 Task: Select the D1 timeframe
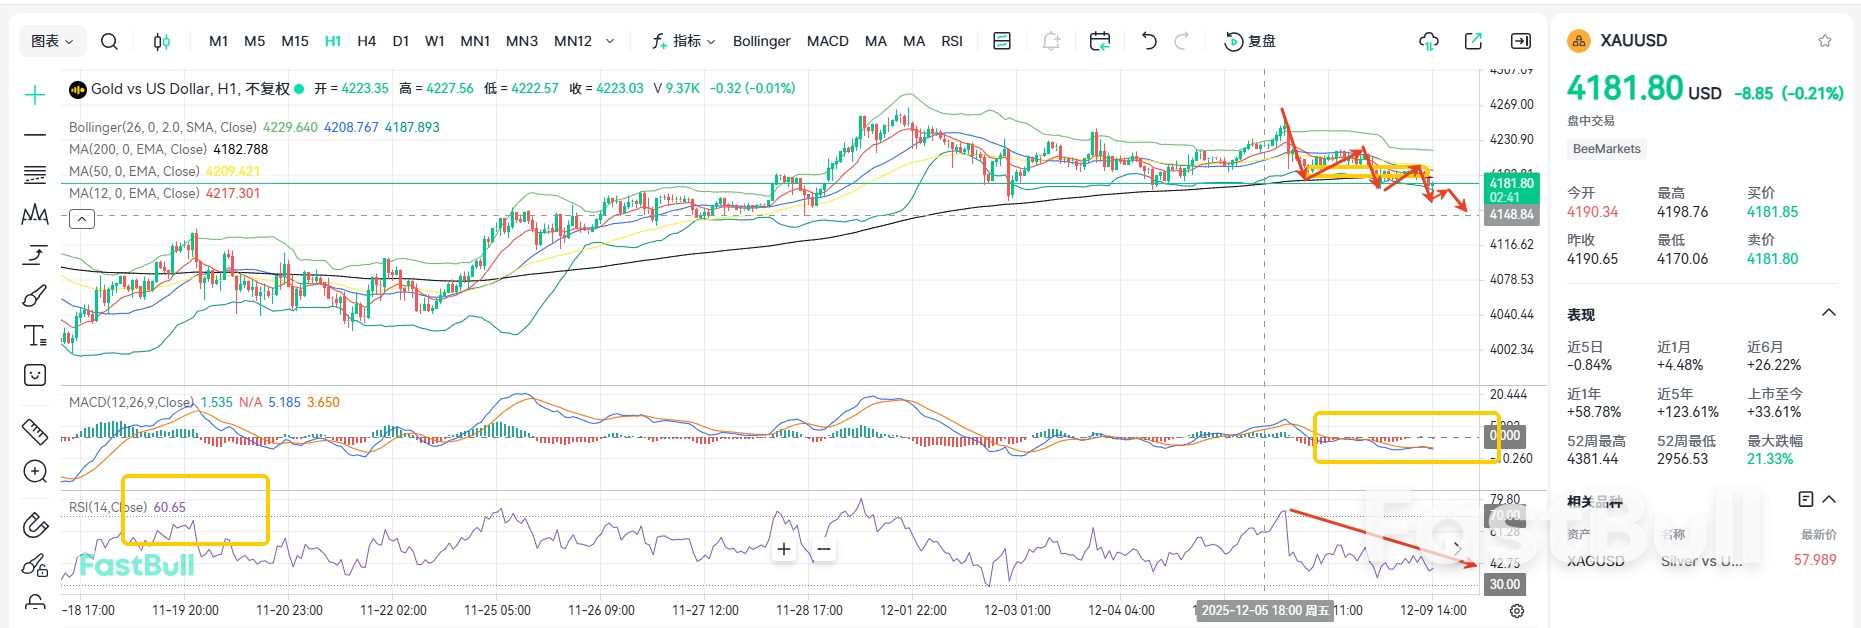[x=401, y=41]
